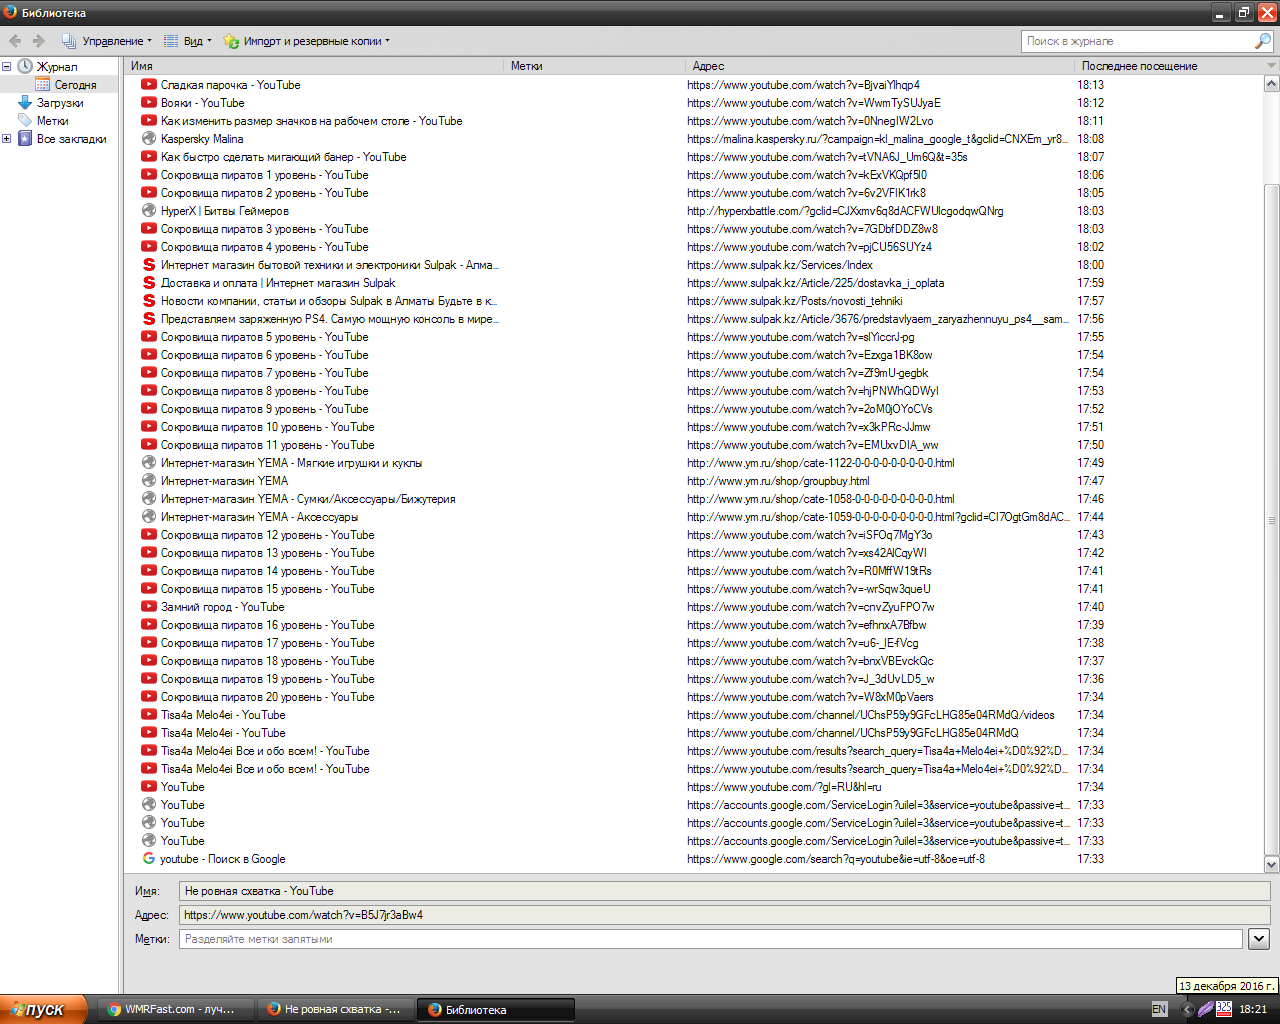Click the 18:13 visit time cell
Screen dimensions: 1280x1024
point(1091,85)
